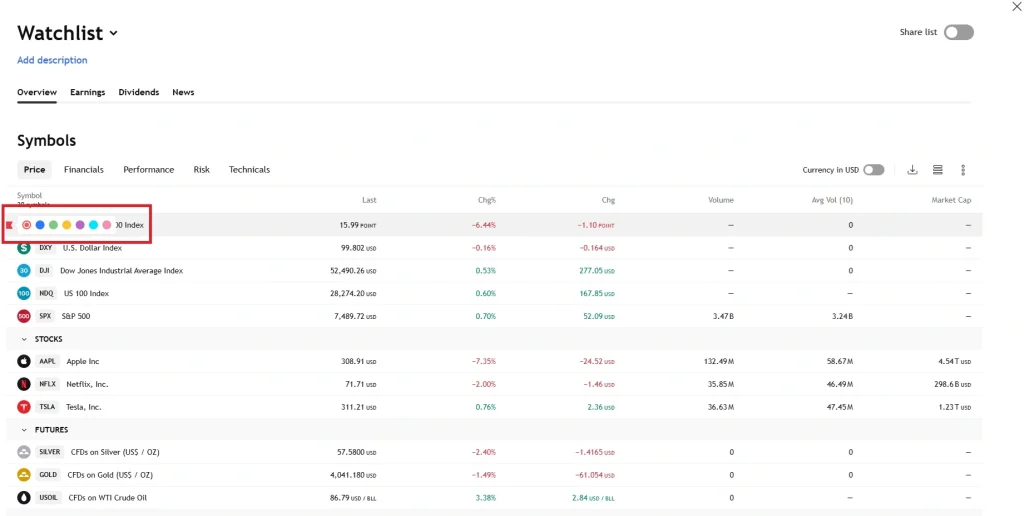Close the watchlist dialog with X

coord(1016,7)
